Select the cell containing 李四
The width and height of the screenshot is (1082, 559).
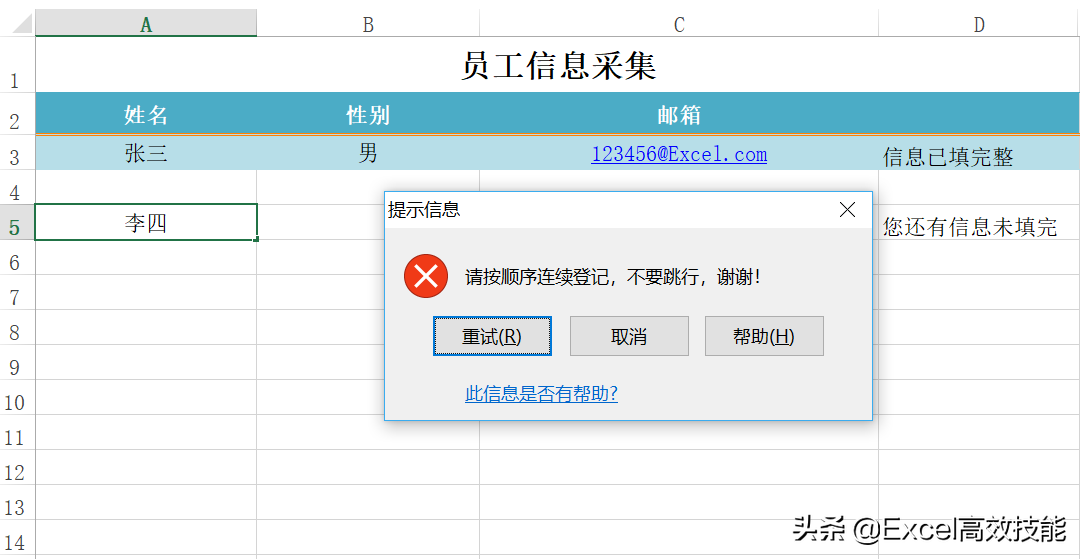point(146,222)
